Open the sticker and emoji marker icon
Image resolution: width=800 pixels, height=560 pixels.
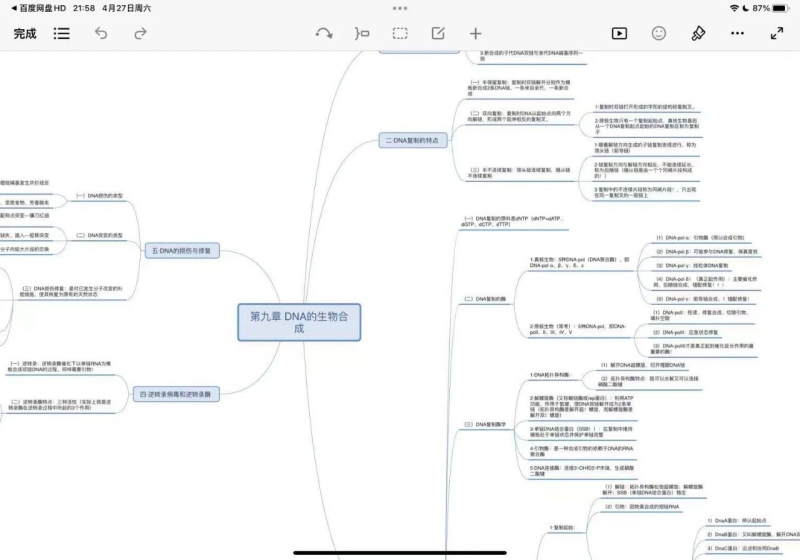659,34
